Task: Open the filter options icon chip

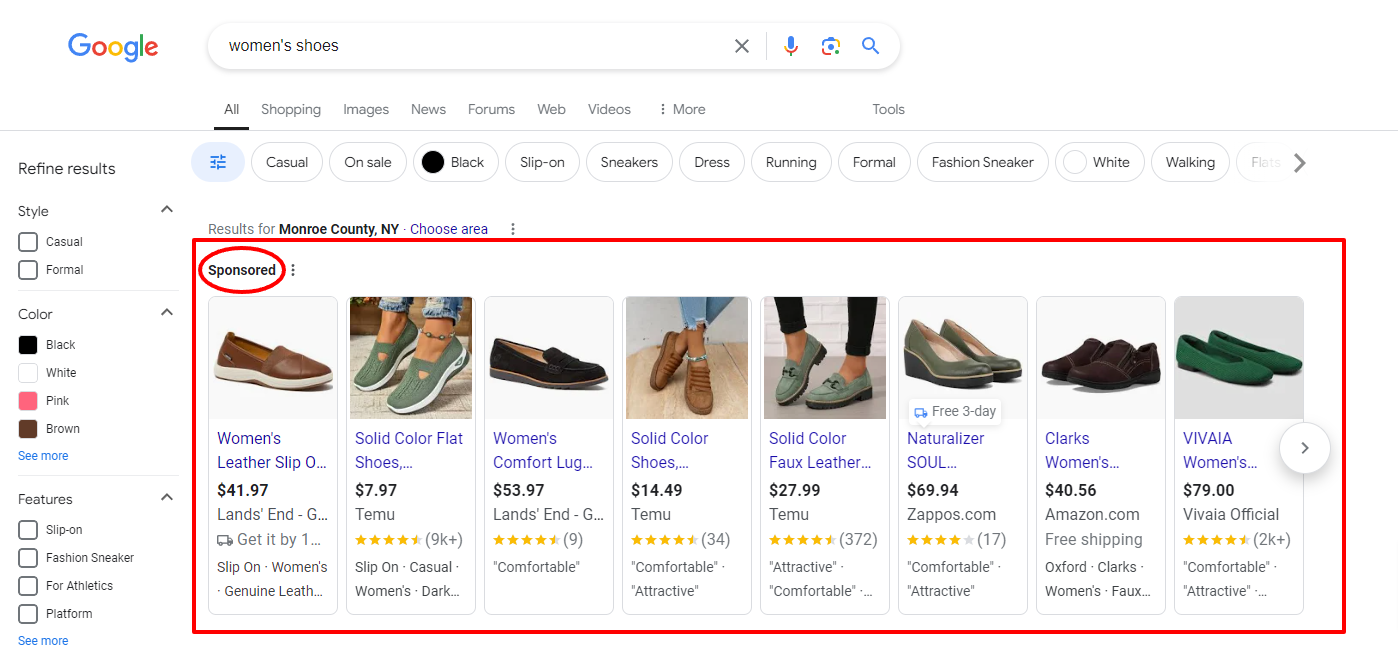Action: tap(218, 162)
